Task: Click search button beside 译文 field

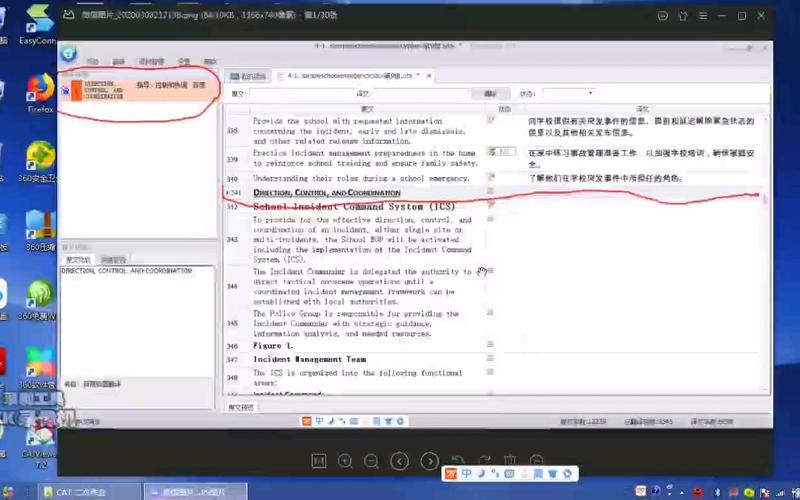Action: [x=490, y=94]
